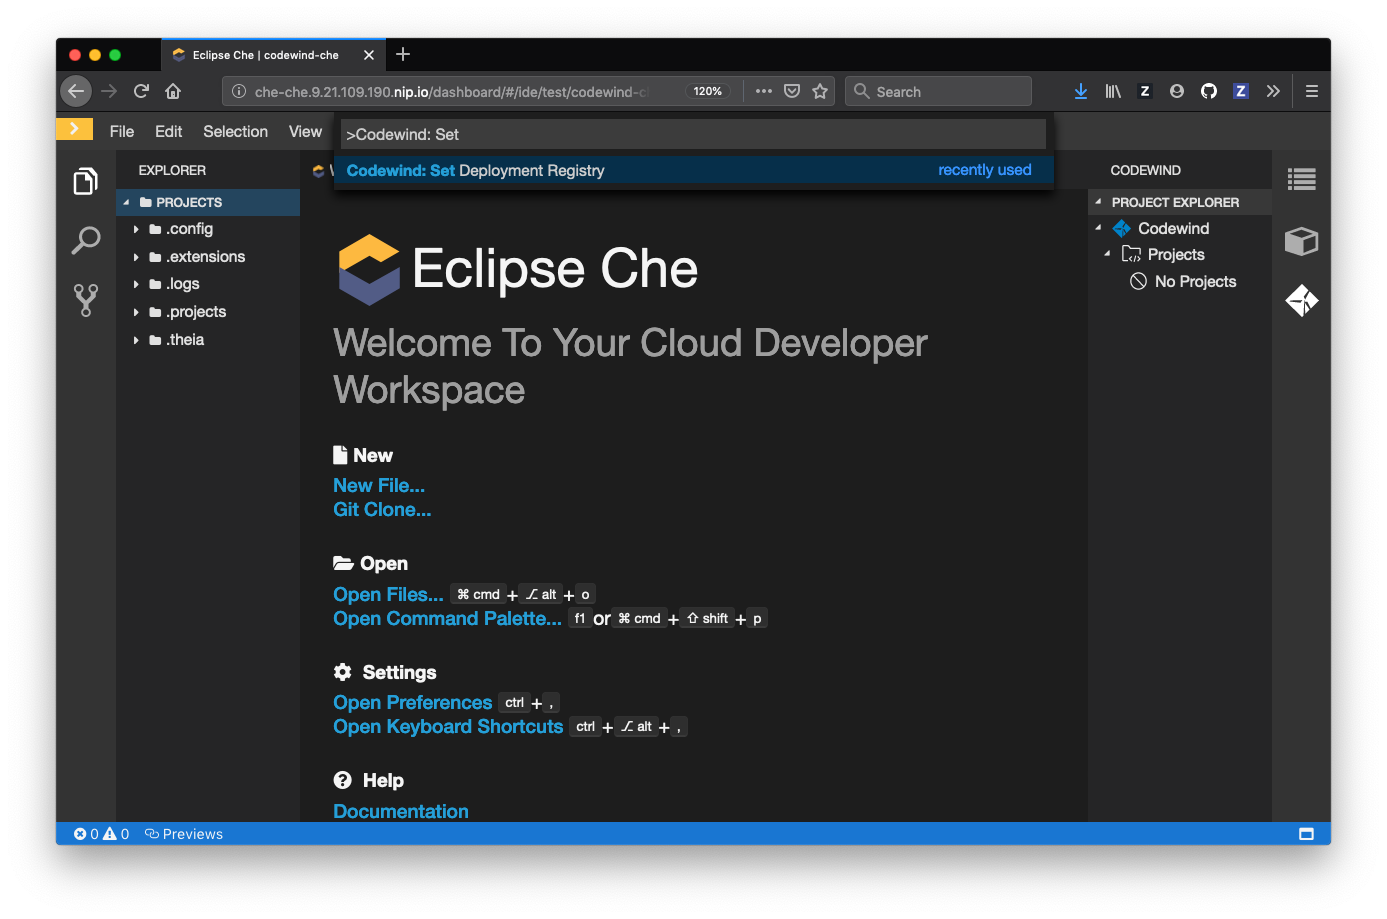
Task: Open the View menu
Action: point(305,131)
